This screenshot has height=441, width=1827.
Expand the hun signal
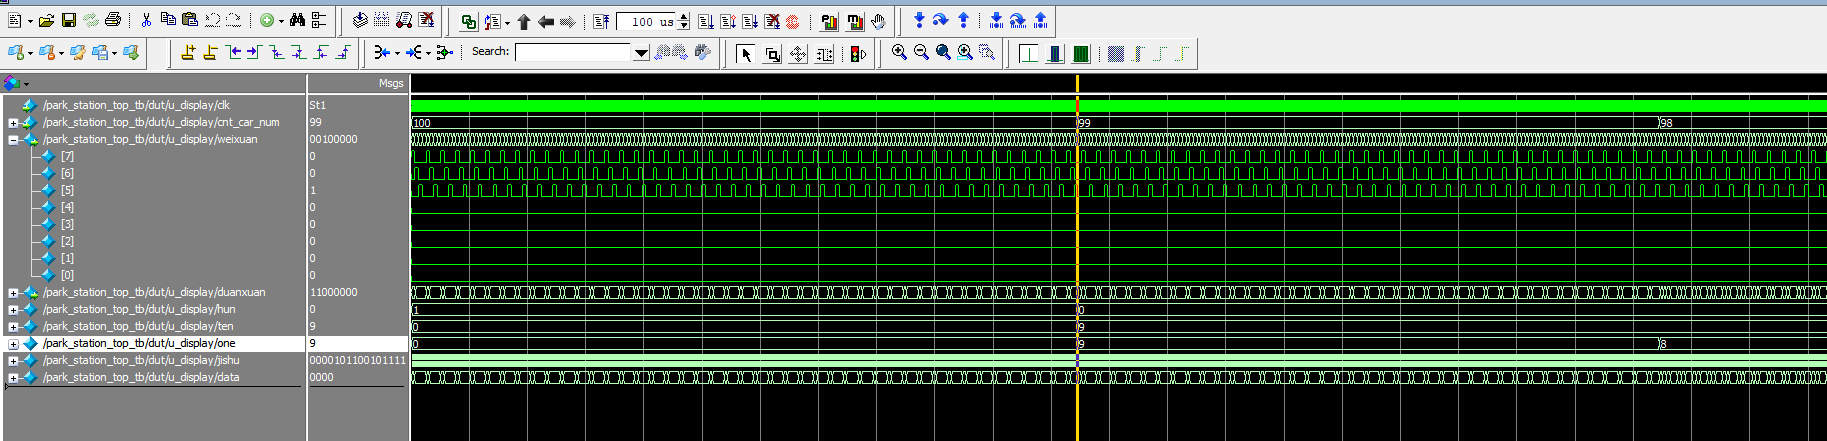coord(13,310)
